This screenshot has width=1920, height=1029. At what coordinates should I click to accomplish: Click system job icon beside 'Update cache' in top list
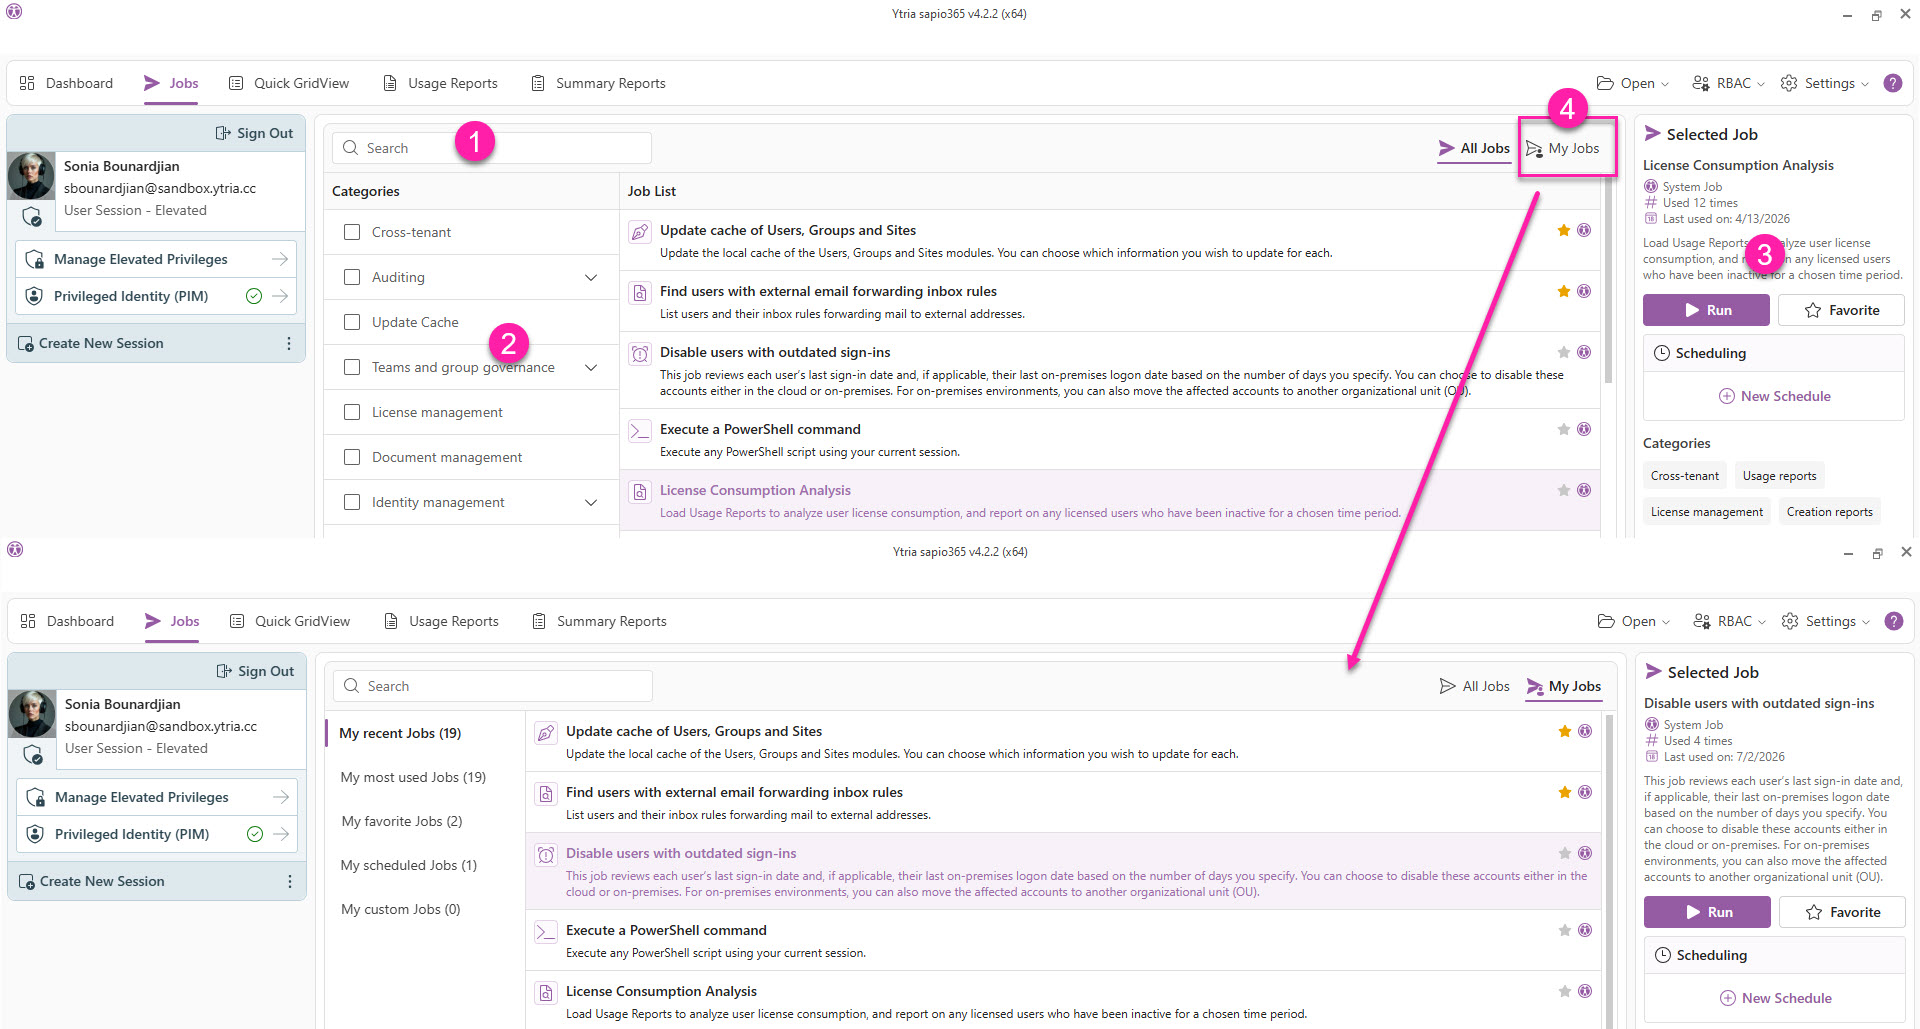[1584, 230]
